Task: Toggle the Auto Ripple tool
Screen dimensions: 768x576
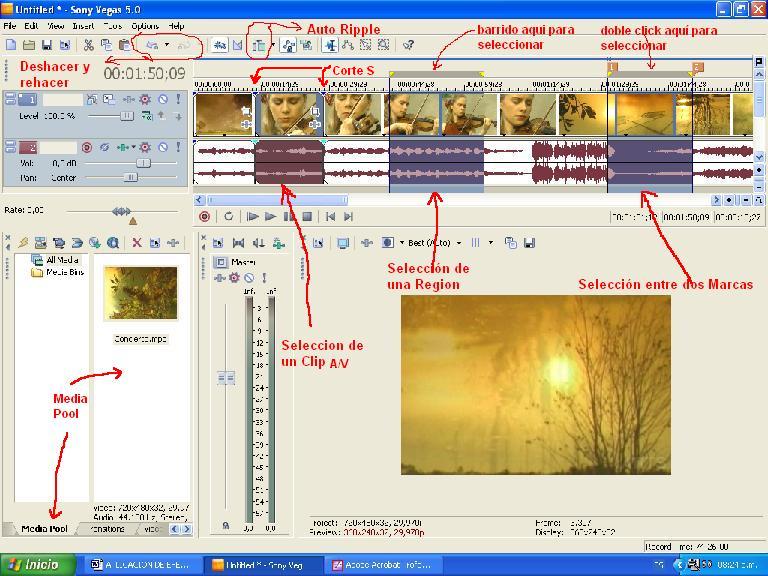Action: click(x=259, y=45)
